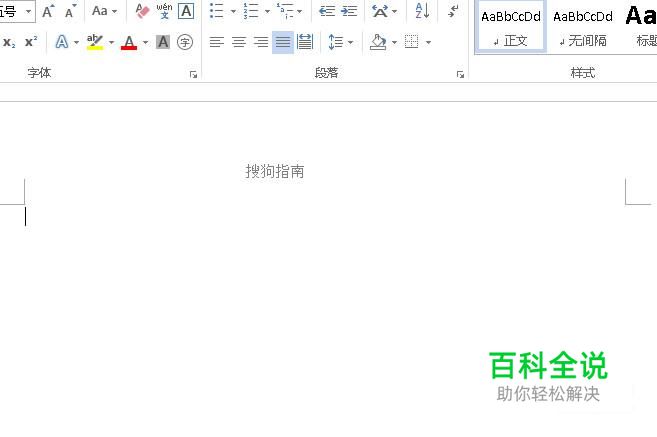Expand multilevel list dropdown arrow

click(x=300, y=11)
